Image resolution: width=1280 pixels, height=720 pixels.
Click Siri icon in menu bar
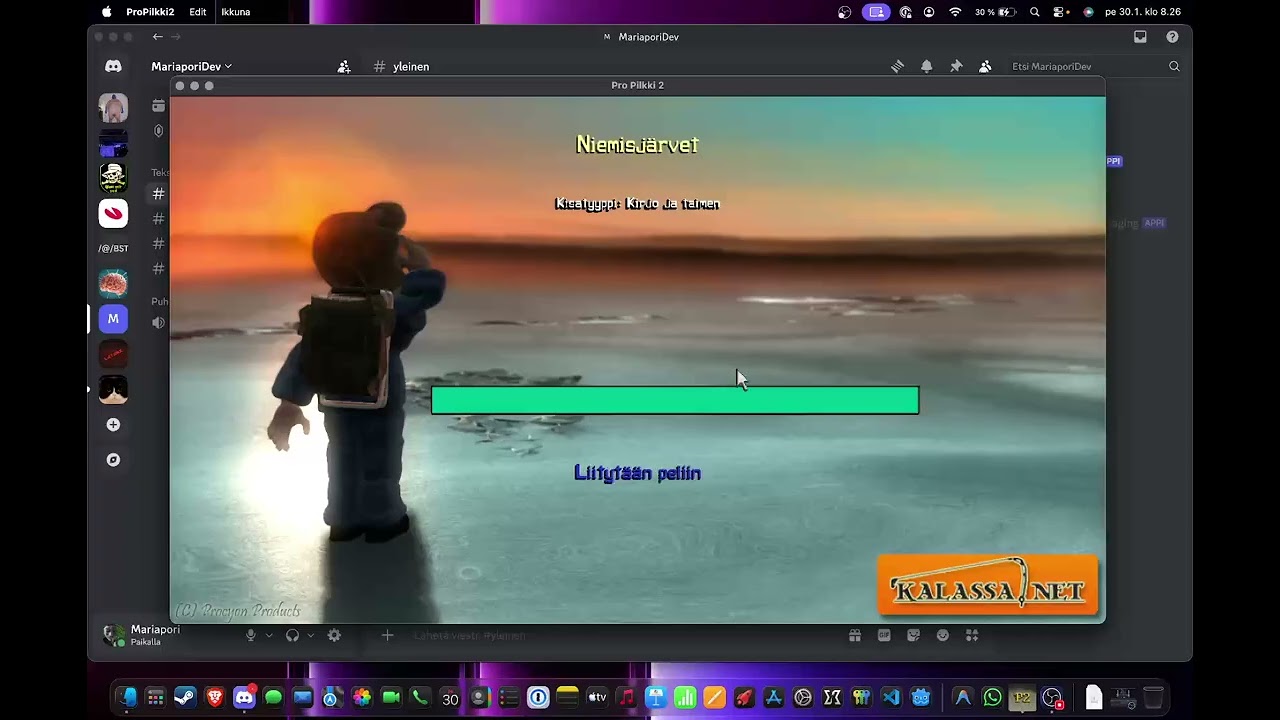click(1089, 12)
